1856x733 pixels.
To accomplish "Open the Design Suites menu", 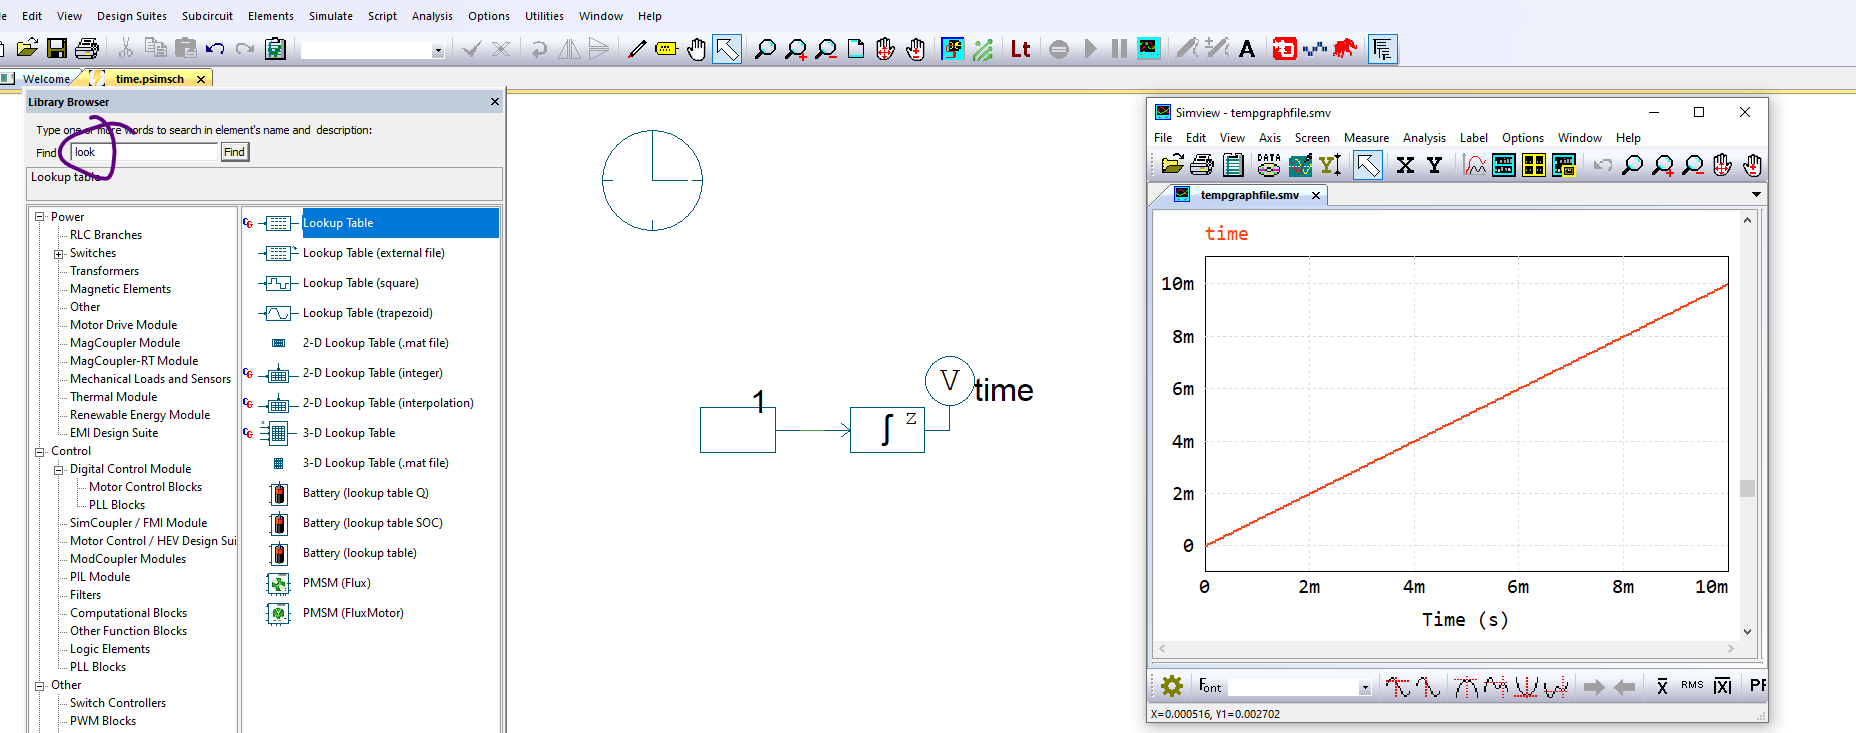I will (x=132, y=16).
